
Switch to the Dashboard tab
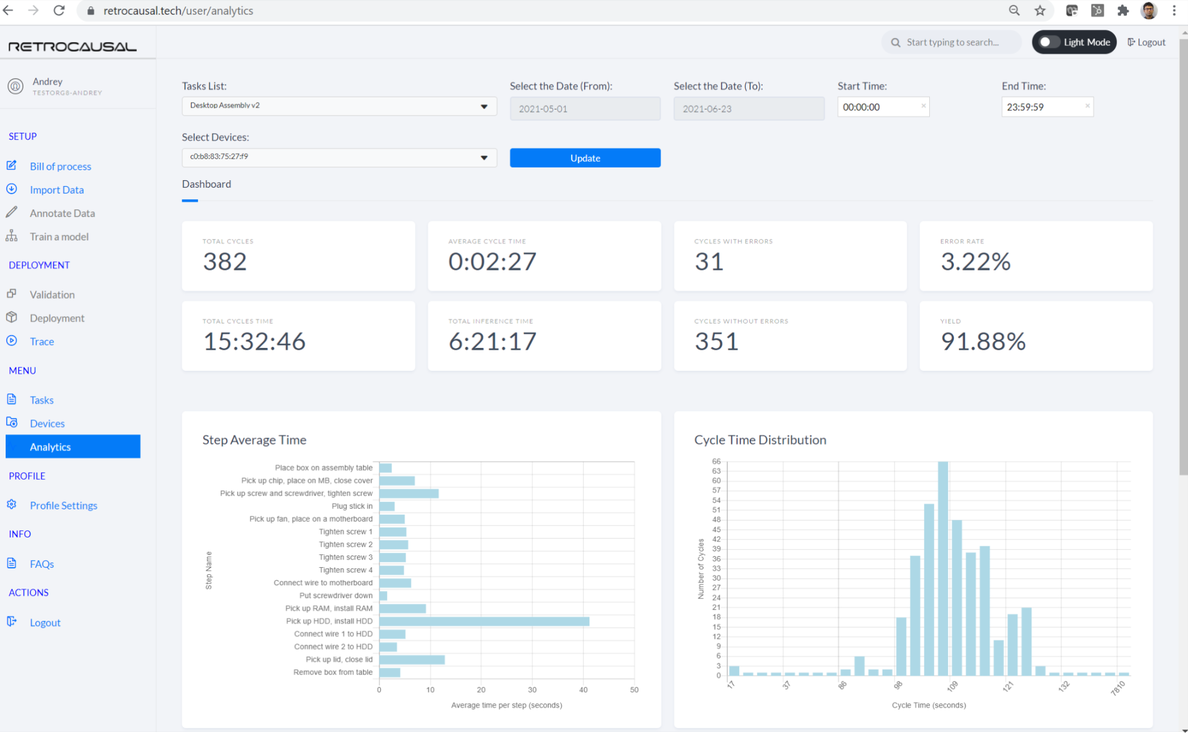pyautogui.click(x=206, y=184)
